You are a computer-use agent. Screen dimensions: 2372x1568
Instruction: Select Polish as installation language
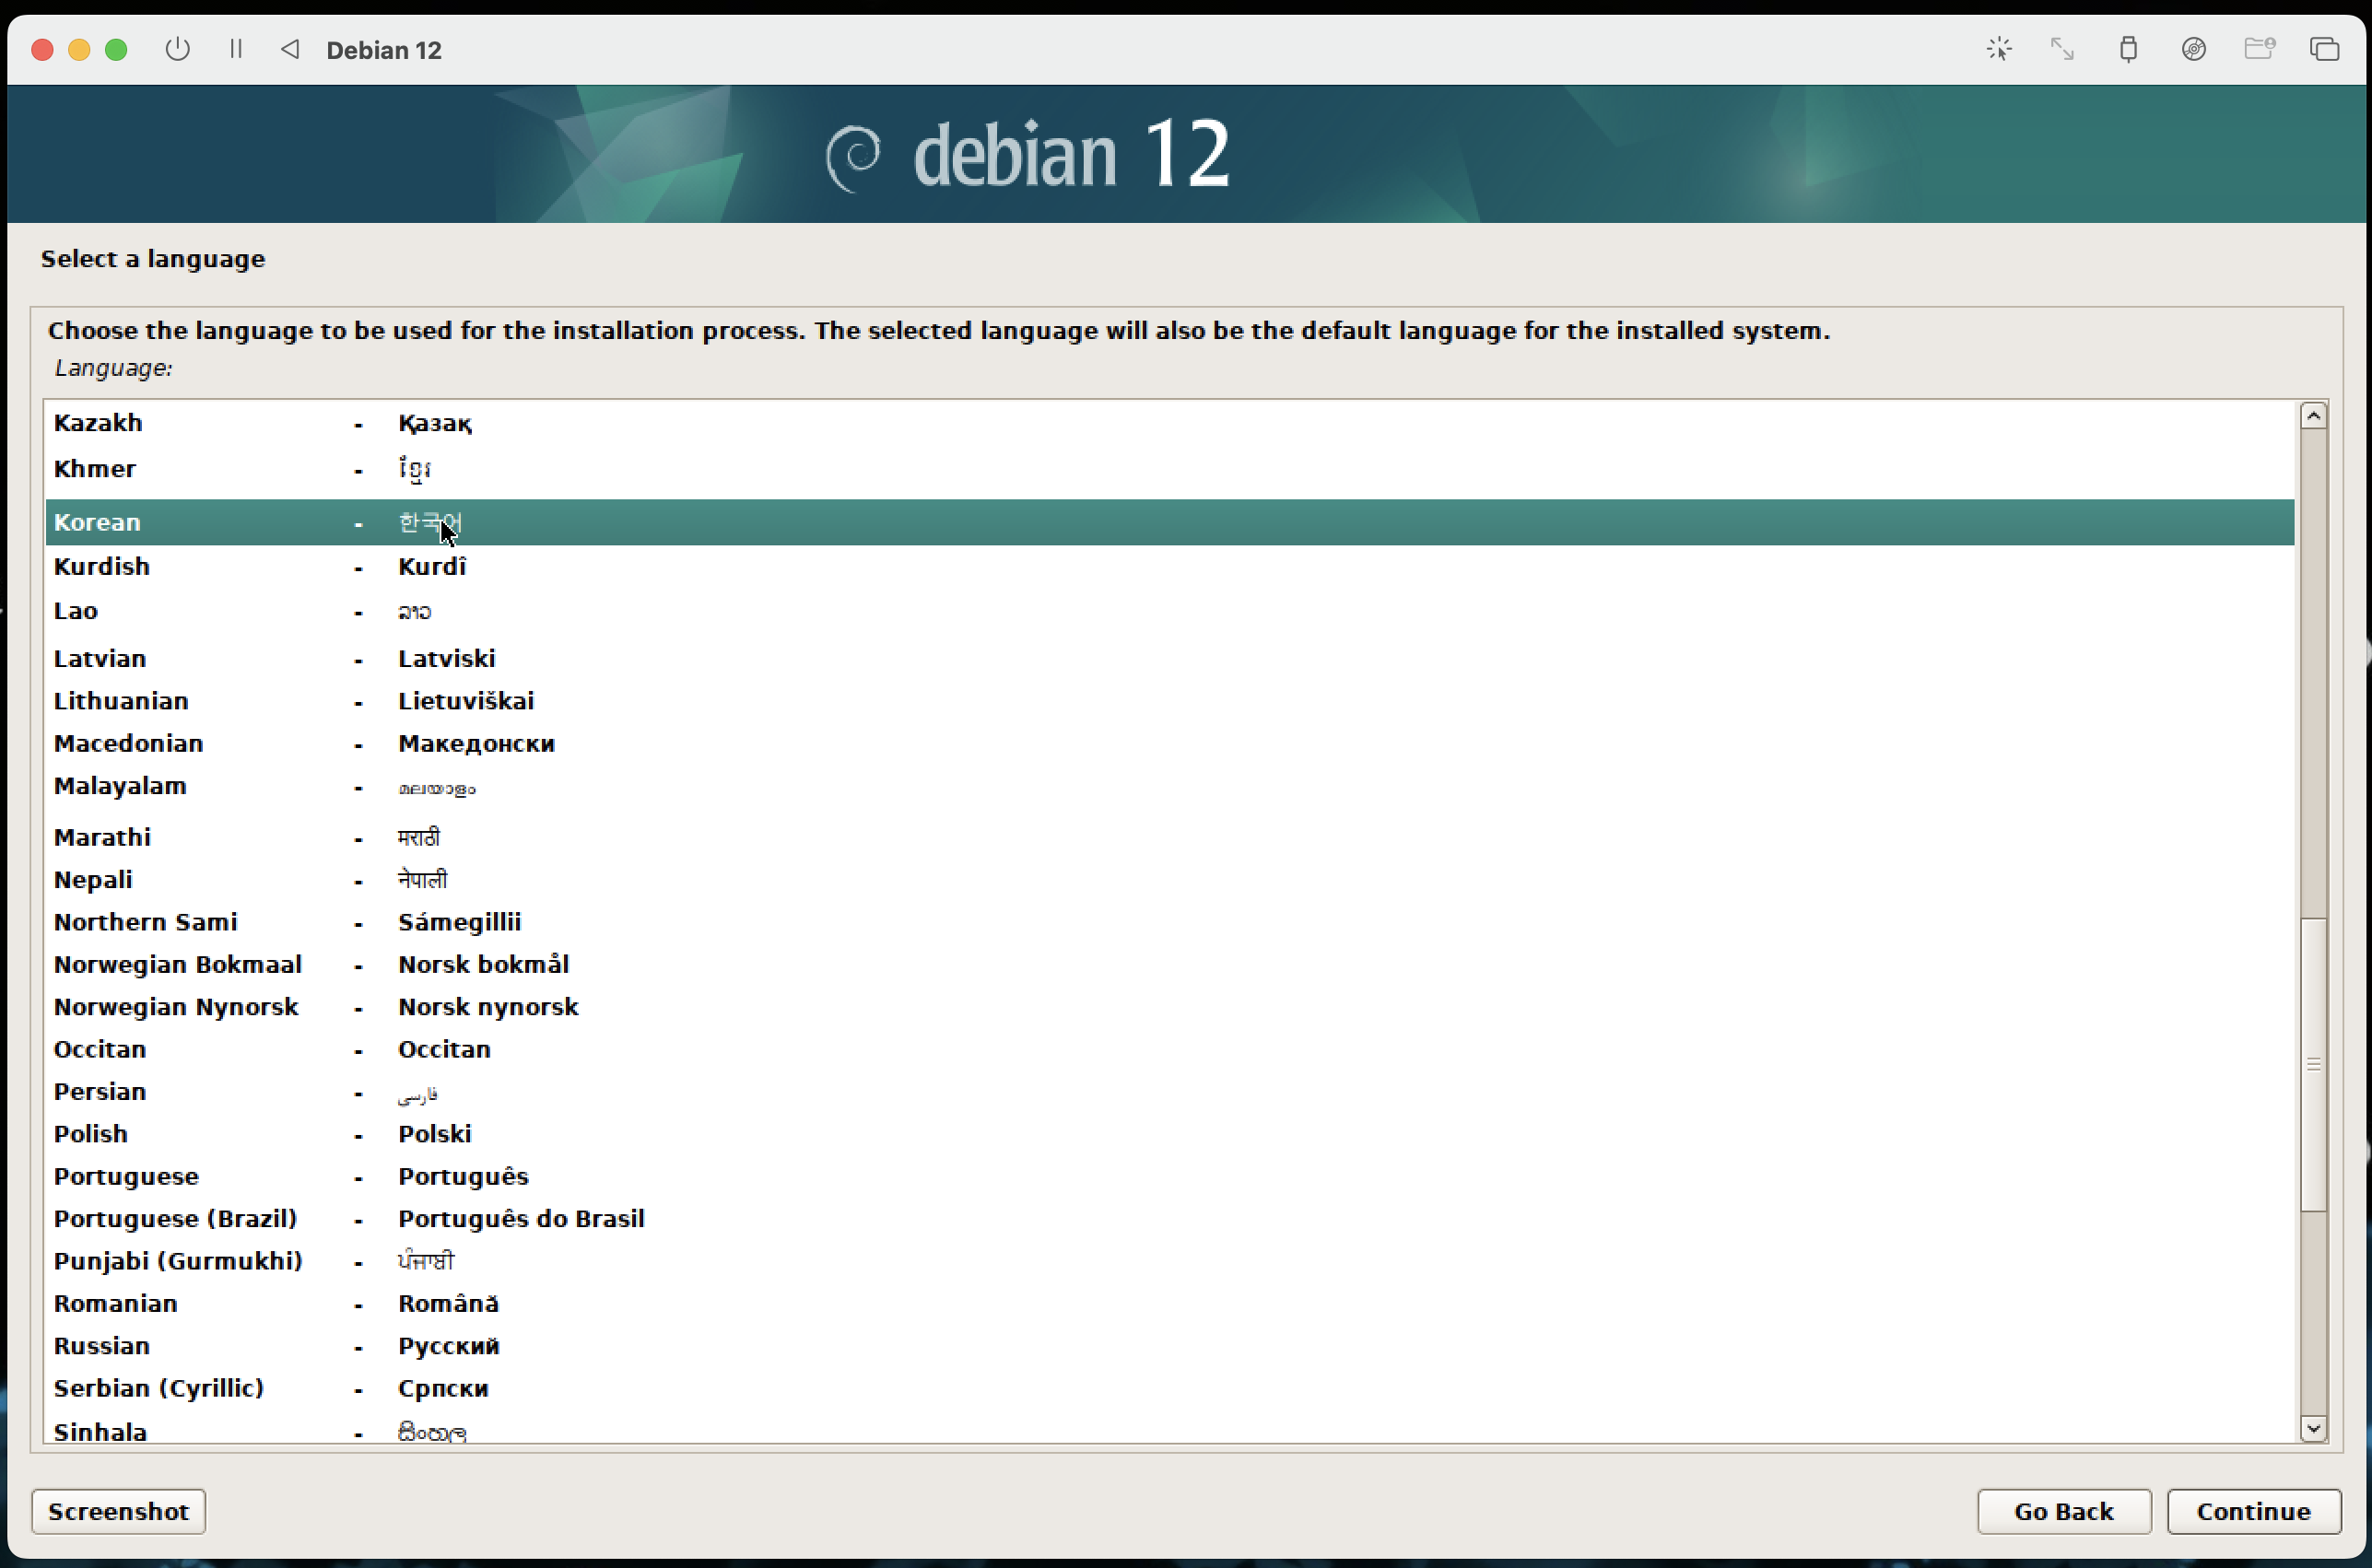coord(1169,1134)
